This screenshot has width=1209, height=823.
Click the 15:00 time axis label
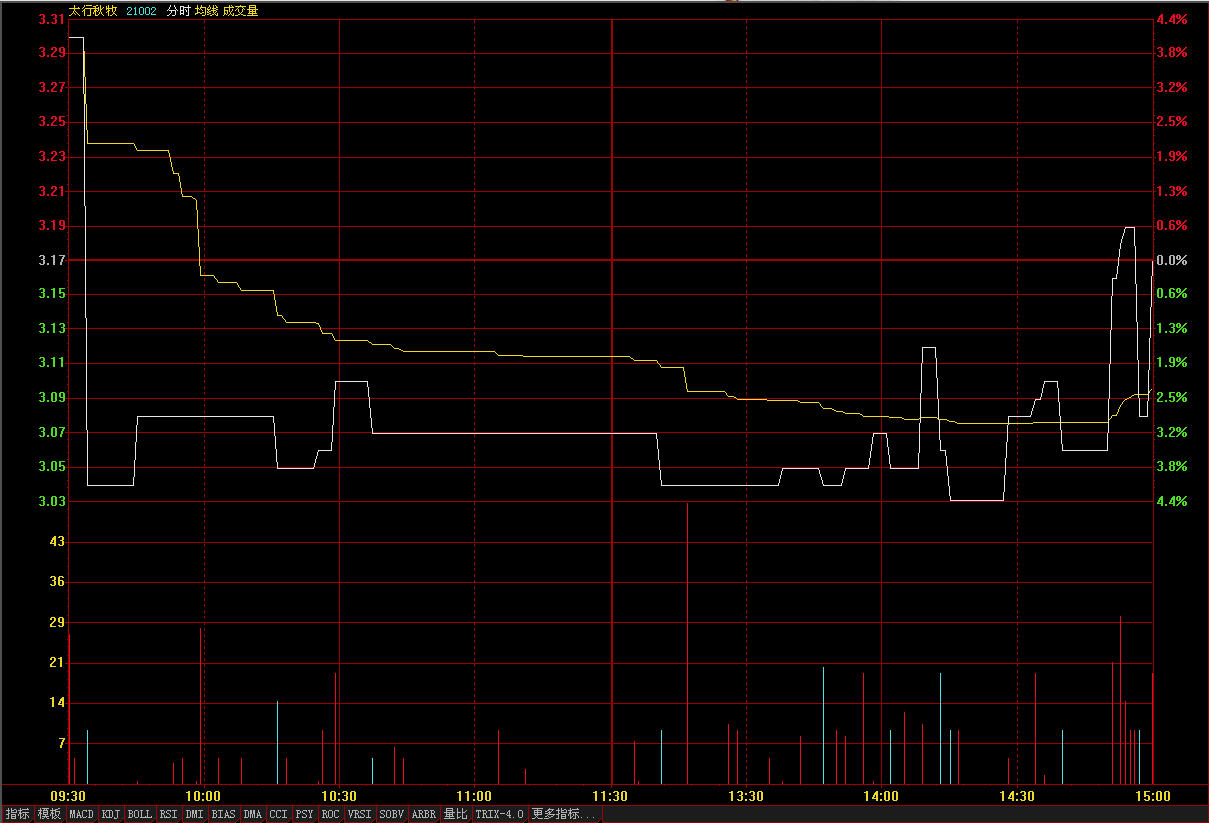(1152, 796)
